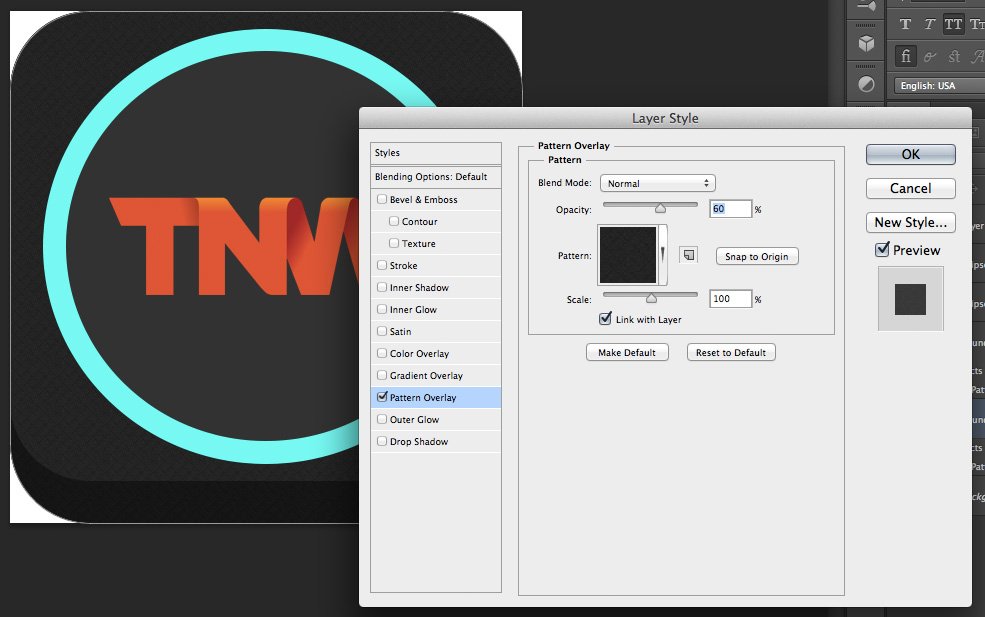
Task: Click the Faux Bold T icon
Action: point(905,24)
